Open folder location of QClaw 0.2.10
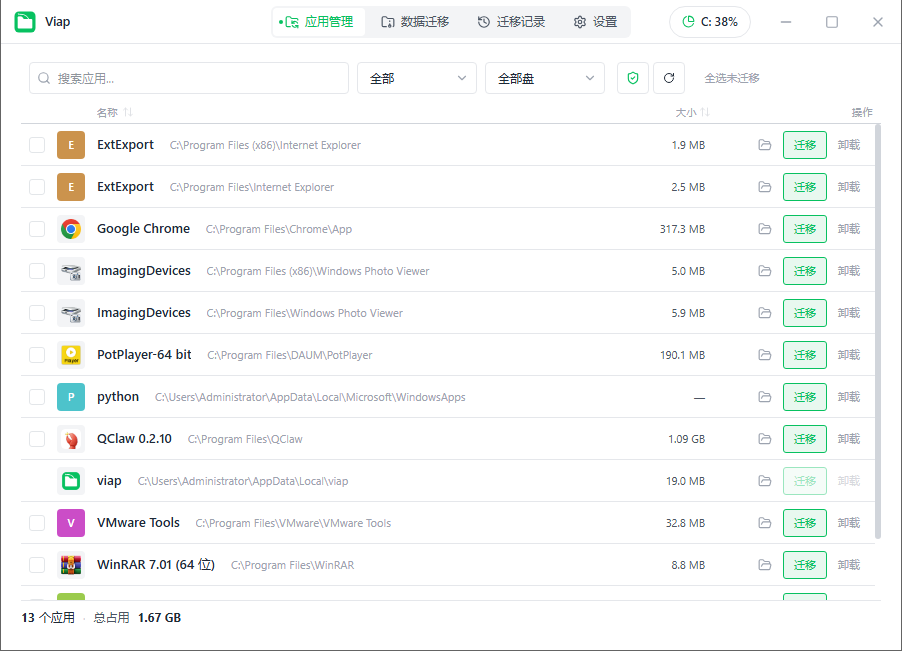 tap(765, 439)
